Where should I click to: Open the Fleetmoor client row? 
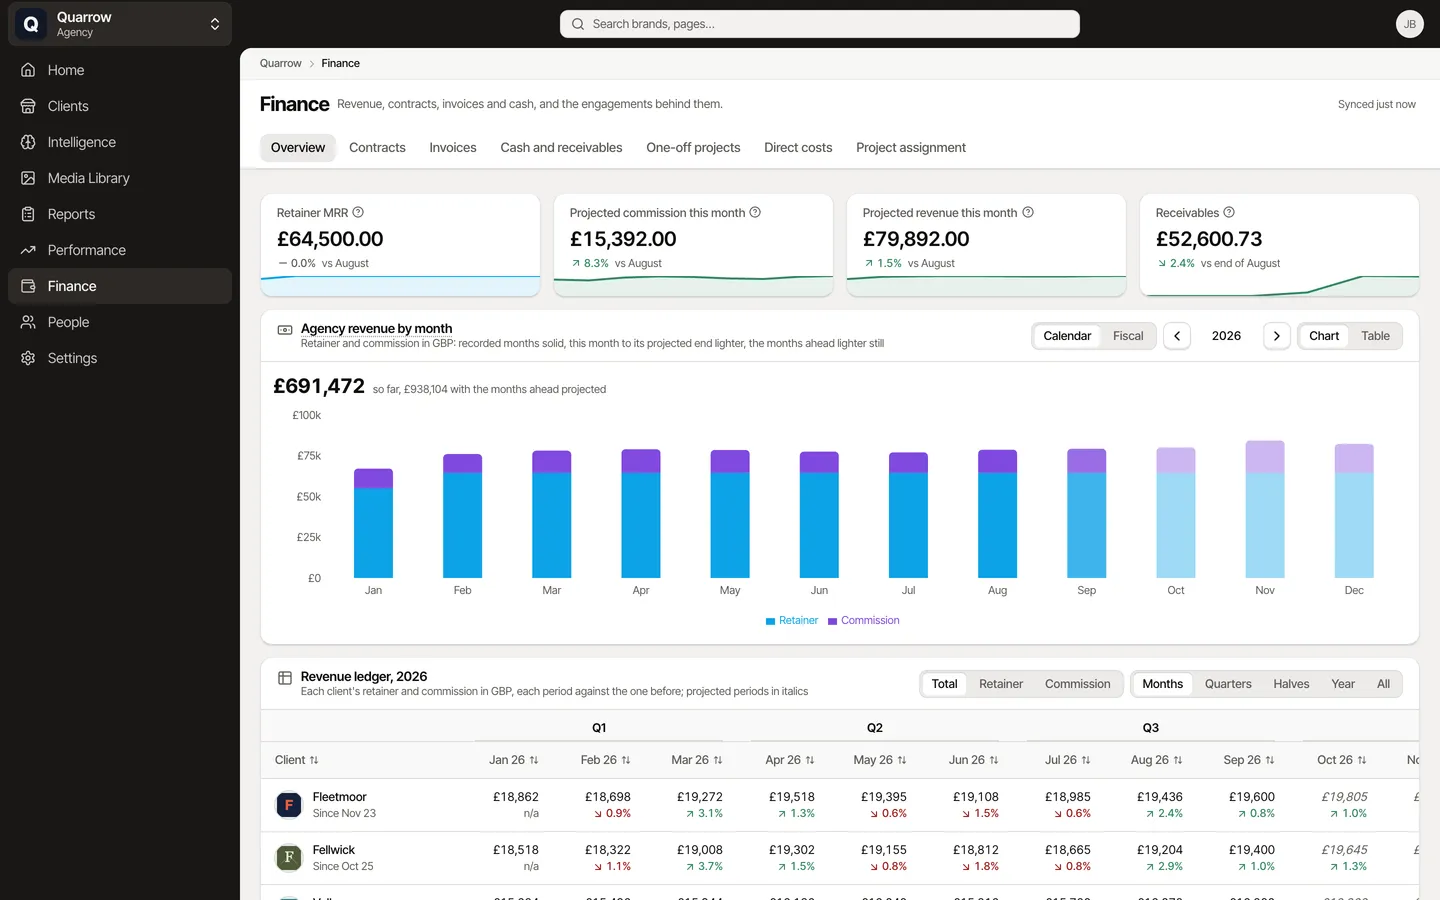coord(839,805)
